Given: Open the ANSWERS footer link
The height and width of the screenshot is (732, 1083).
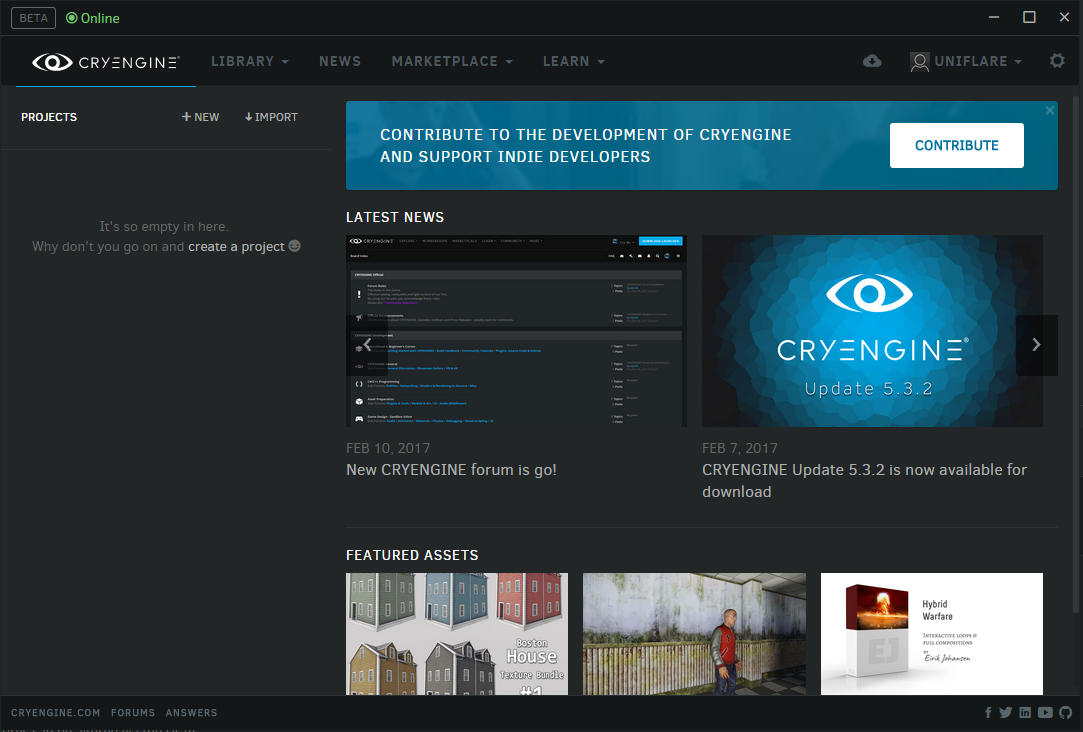Looking at the screenshot, I should click(x=191, y=713).
